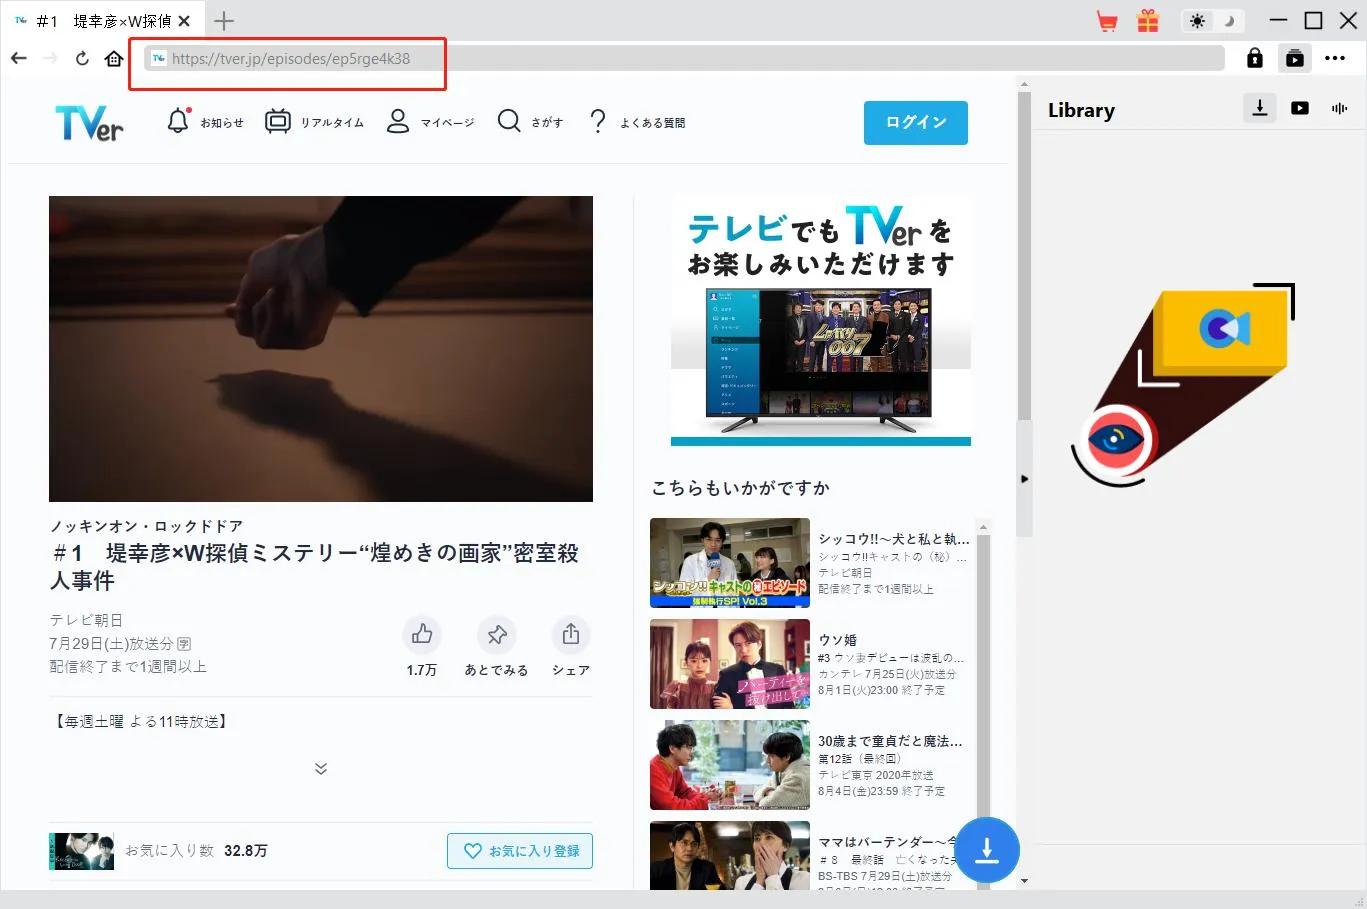The image size is (1367, 909).
Task: Open the Library downloading tab icon
Action: pos(1260,108)
